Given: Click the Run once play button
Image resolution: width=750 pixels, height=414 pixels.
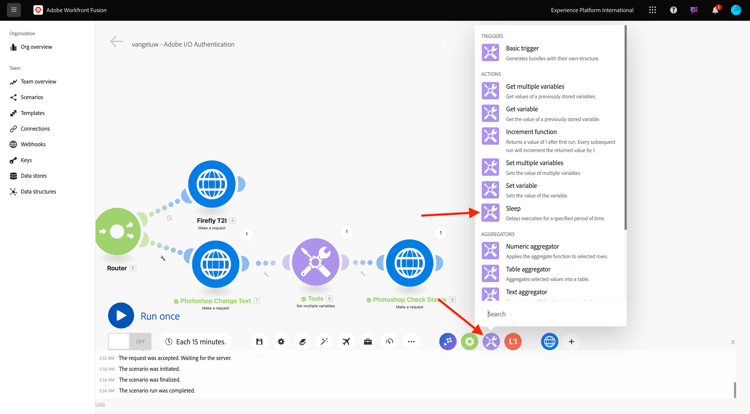Looking at the screenshot, I should point(121,316).
